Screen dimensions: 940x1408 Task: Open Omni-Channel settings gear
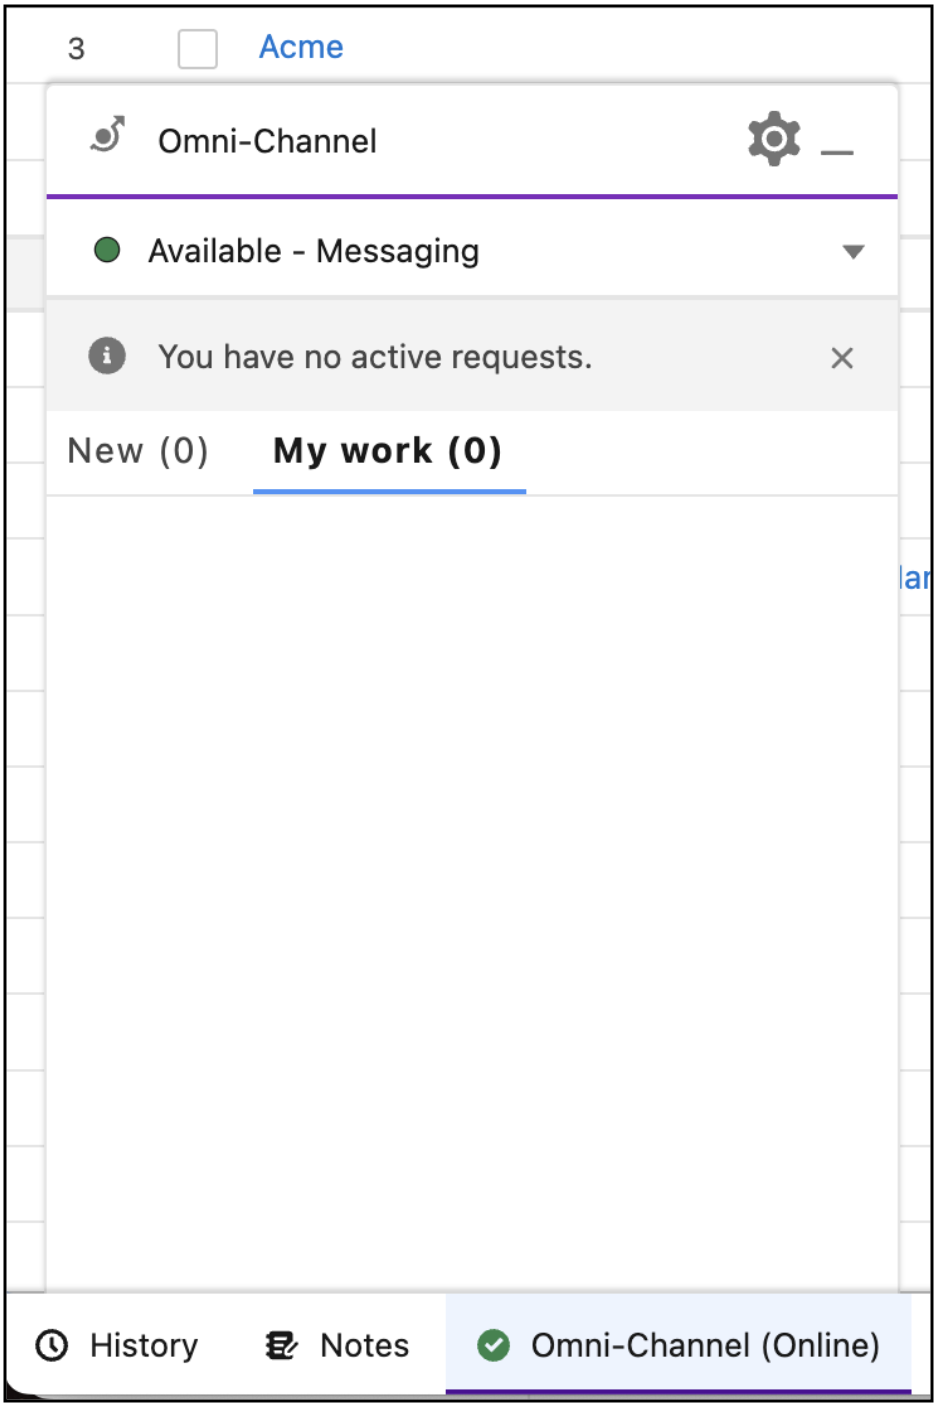774,139
